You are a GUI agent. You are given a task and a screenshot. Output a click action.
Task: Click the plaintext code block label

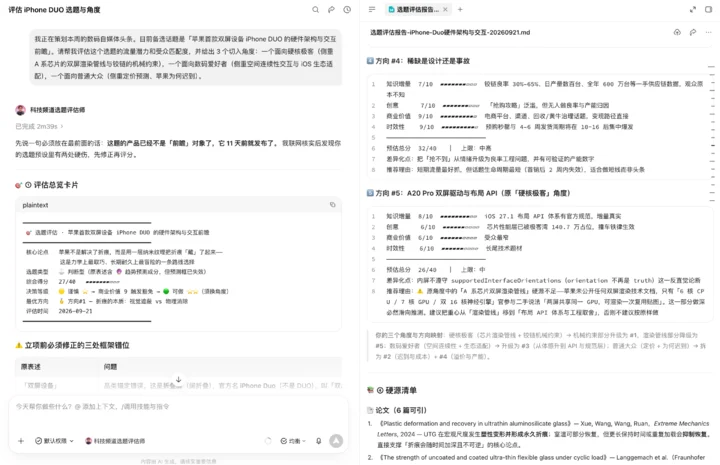click(35, 205)
